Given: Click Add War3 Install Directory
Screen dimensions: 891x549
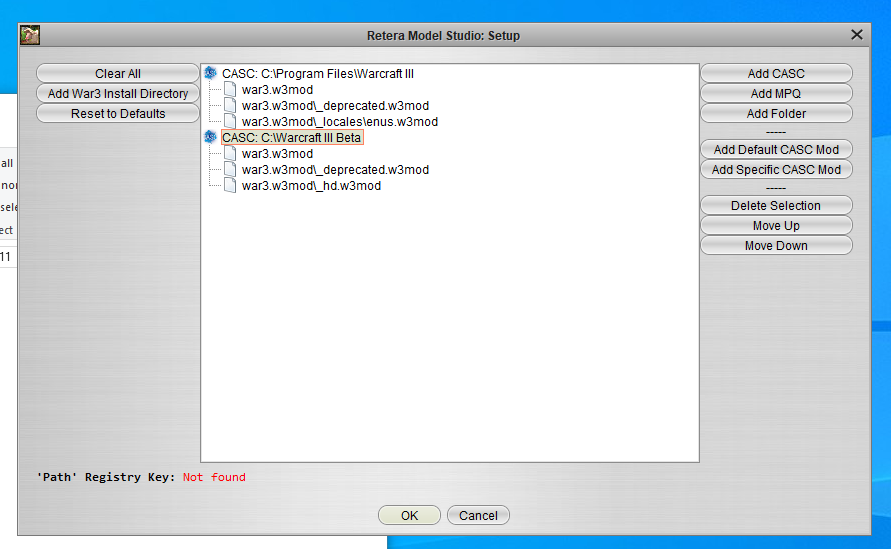Looking at the screenshot, I should click(x=118, y=93).
